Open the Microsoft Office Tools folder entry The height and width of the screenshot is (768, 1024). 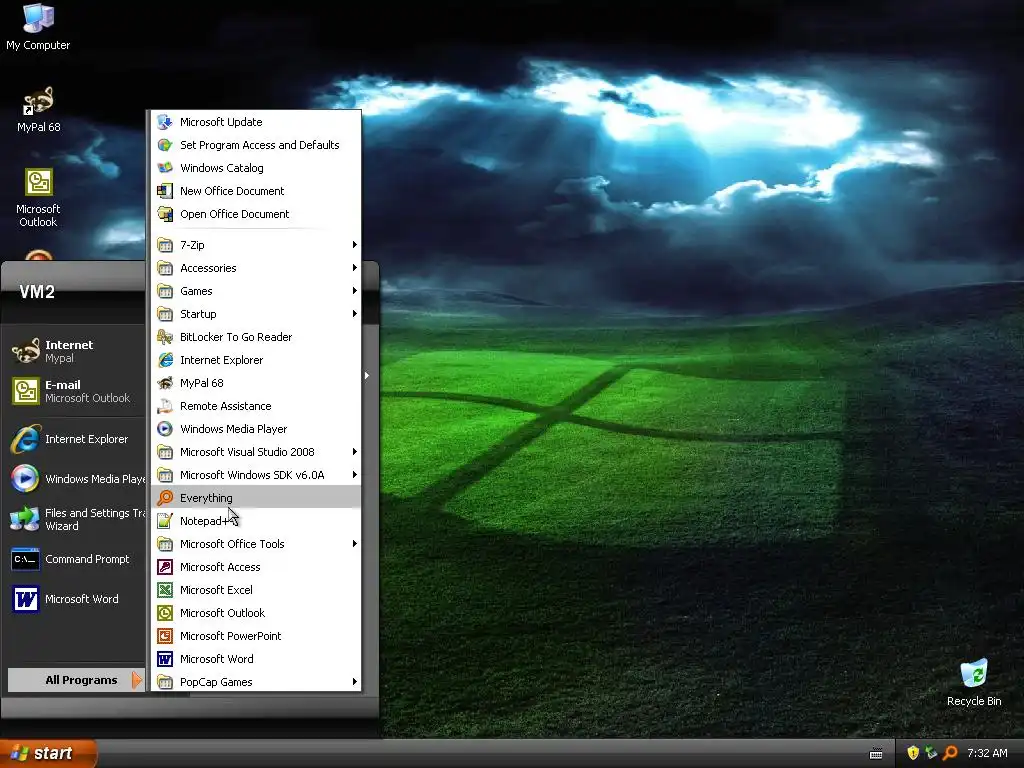[x=256, y=544]
